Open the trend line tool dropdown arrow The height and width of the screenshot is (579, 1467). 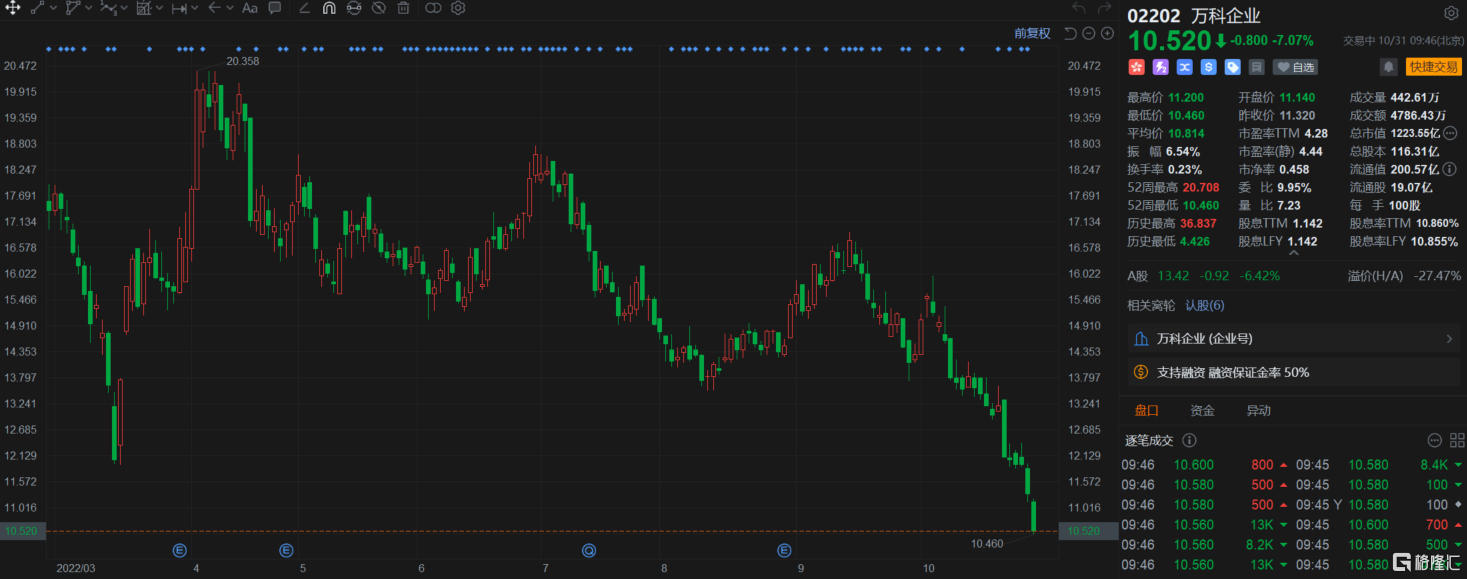point(52,8)
